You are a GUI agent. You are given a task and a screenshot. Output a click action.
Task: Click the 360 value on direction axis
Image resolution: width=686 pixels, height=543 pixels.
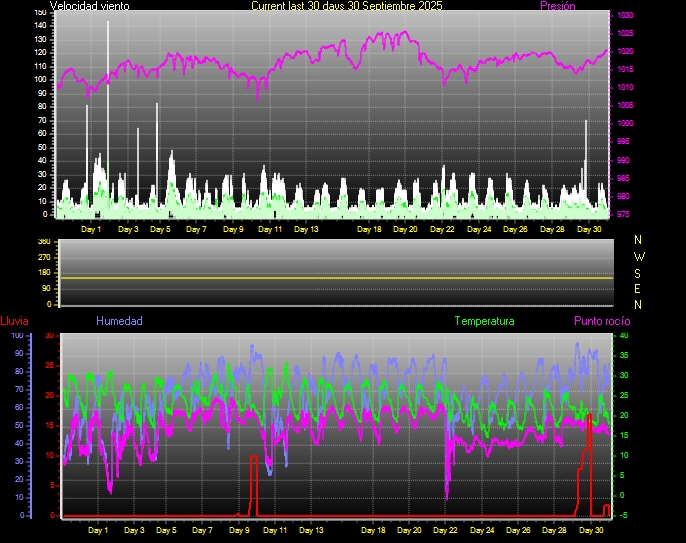tap(43, 243)
